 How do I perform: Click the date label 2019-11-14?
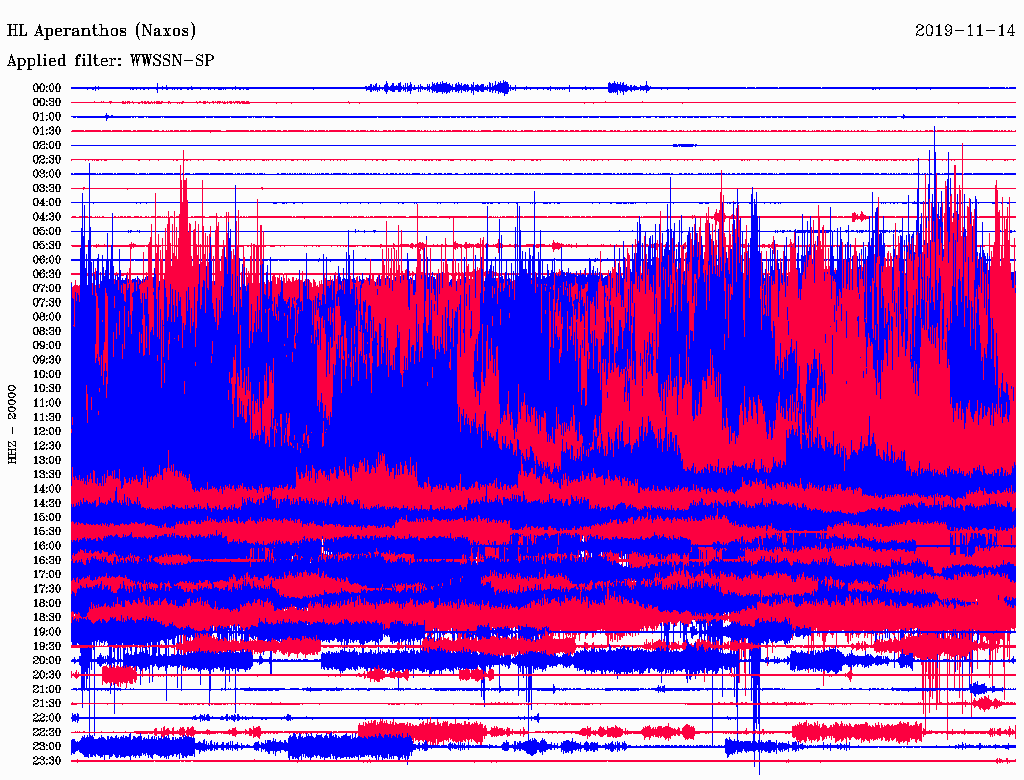pyautogui.click(x=965, y=31)
